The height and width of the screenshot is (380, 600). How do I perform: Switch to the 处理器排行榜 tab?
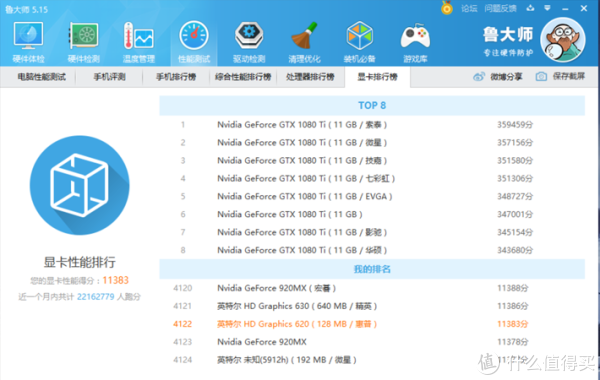[310, 77]
